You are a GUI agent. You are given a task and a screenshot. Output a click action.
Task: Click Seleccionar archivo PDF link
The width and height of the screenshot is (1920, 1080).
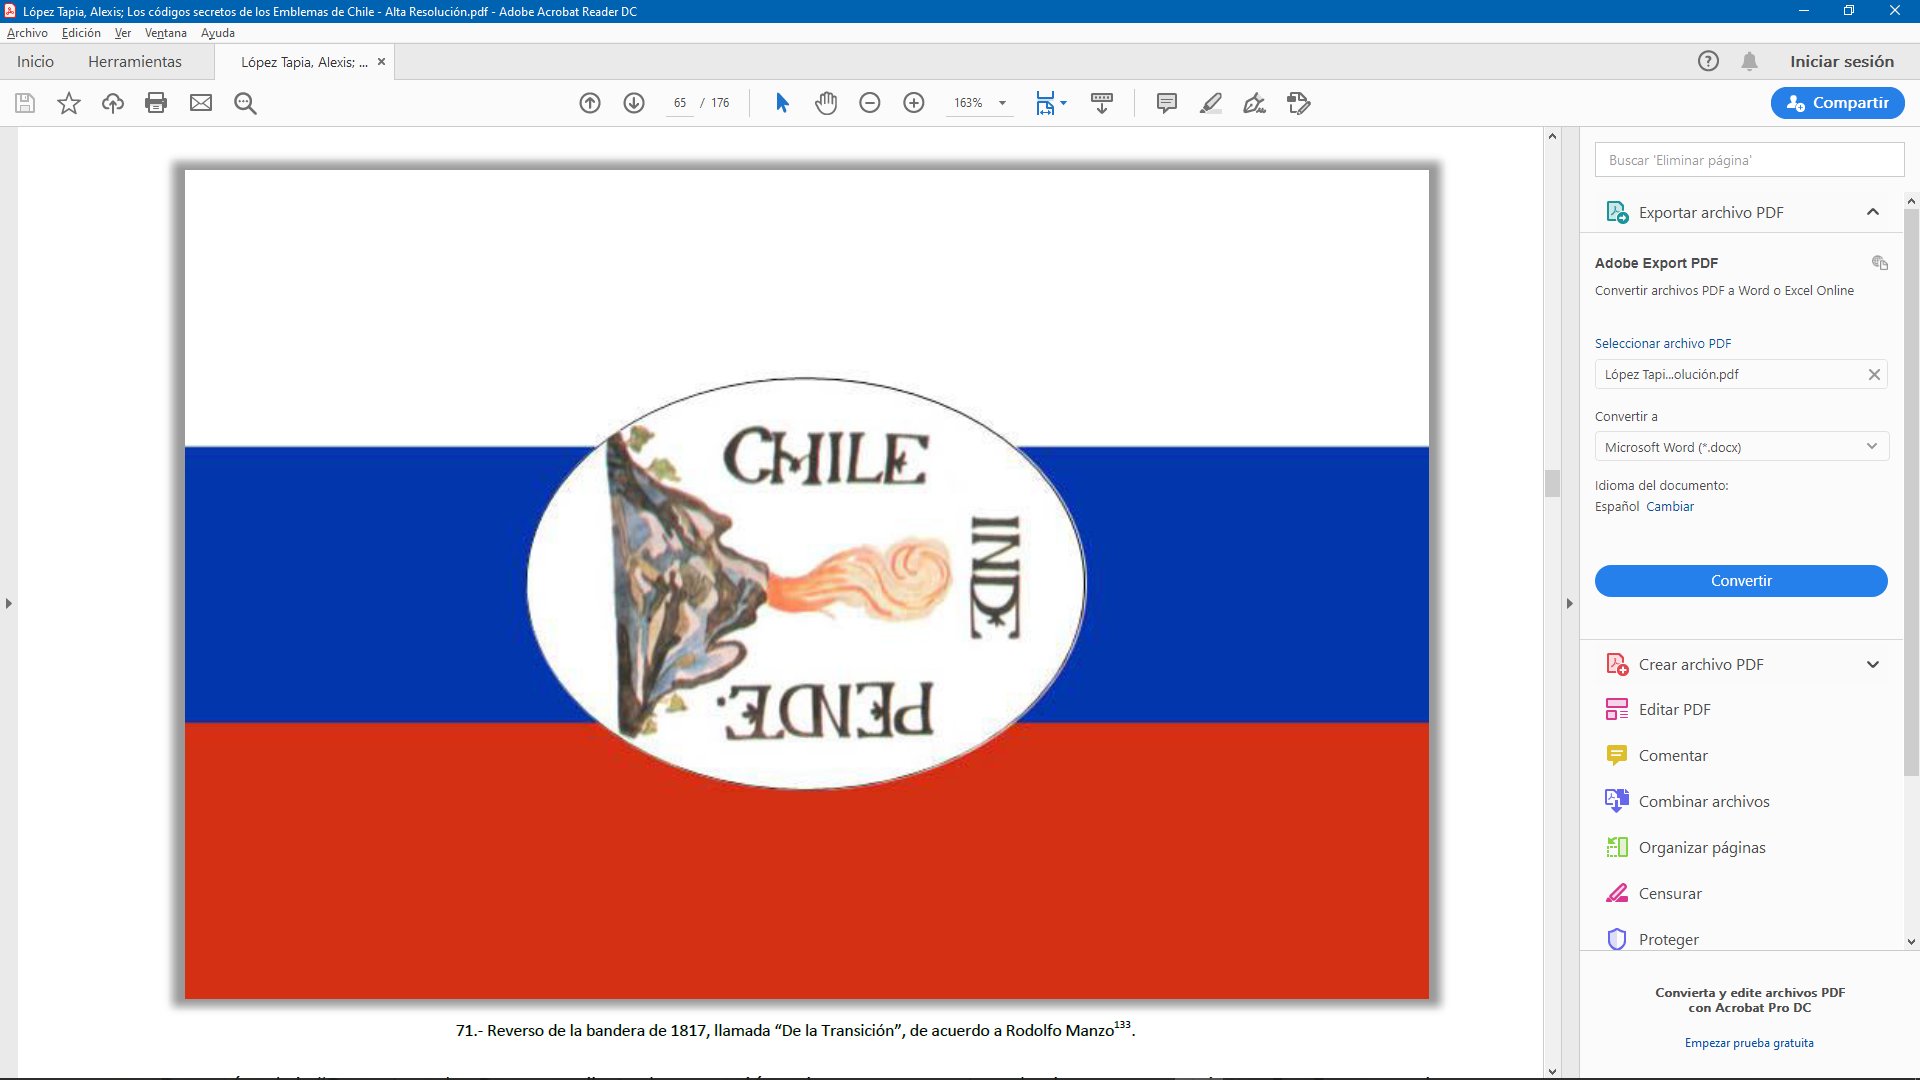[1662, 343]
